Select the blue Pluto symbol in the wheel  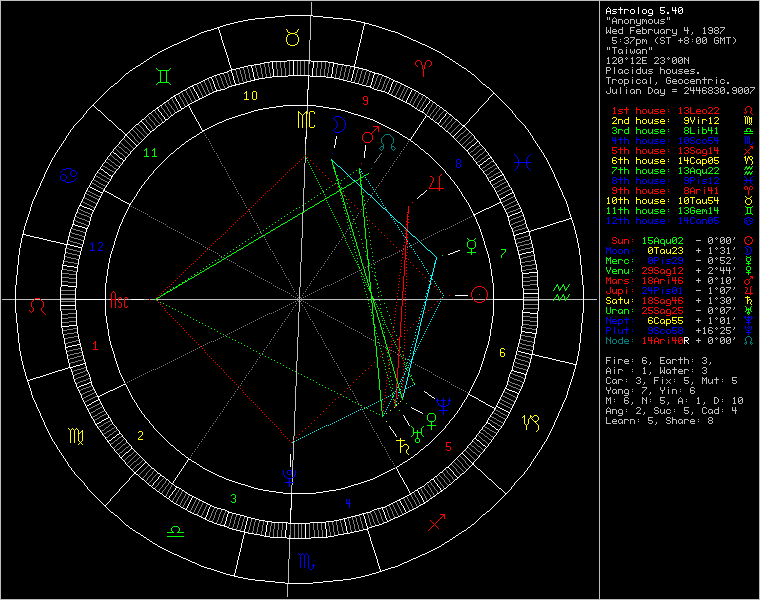click(290, 476)
